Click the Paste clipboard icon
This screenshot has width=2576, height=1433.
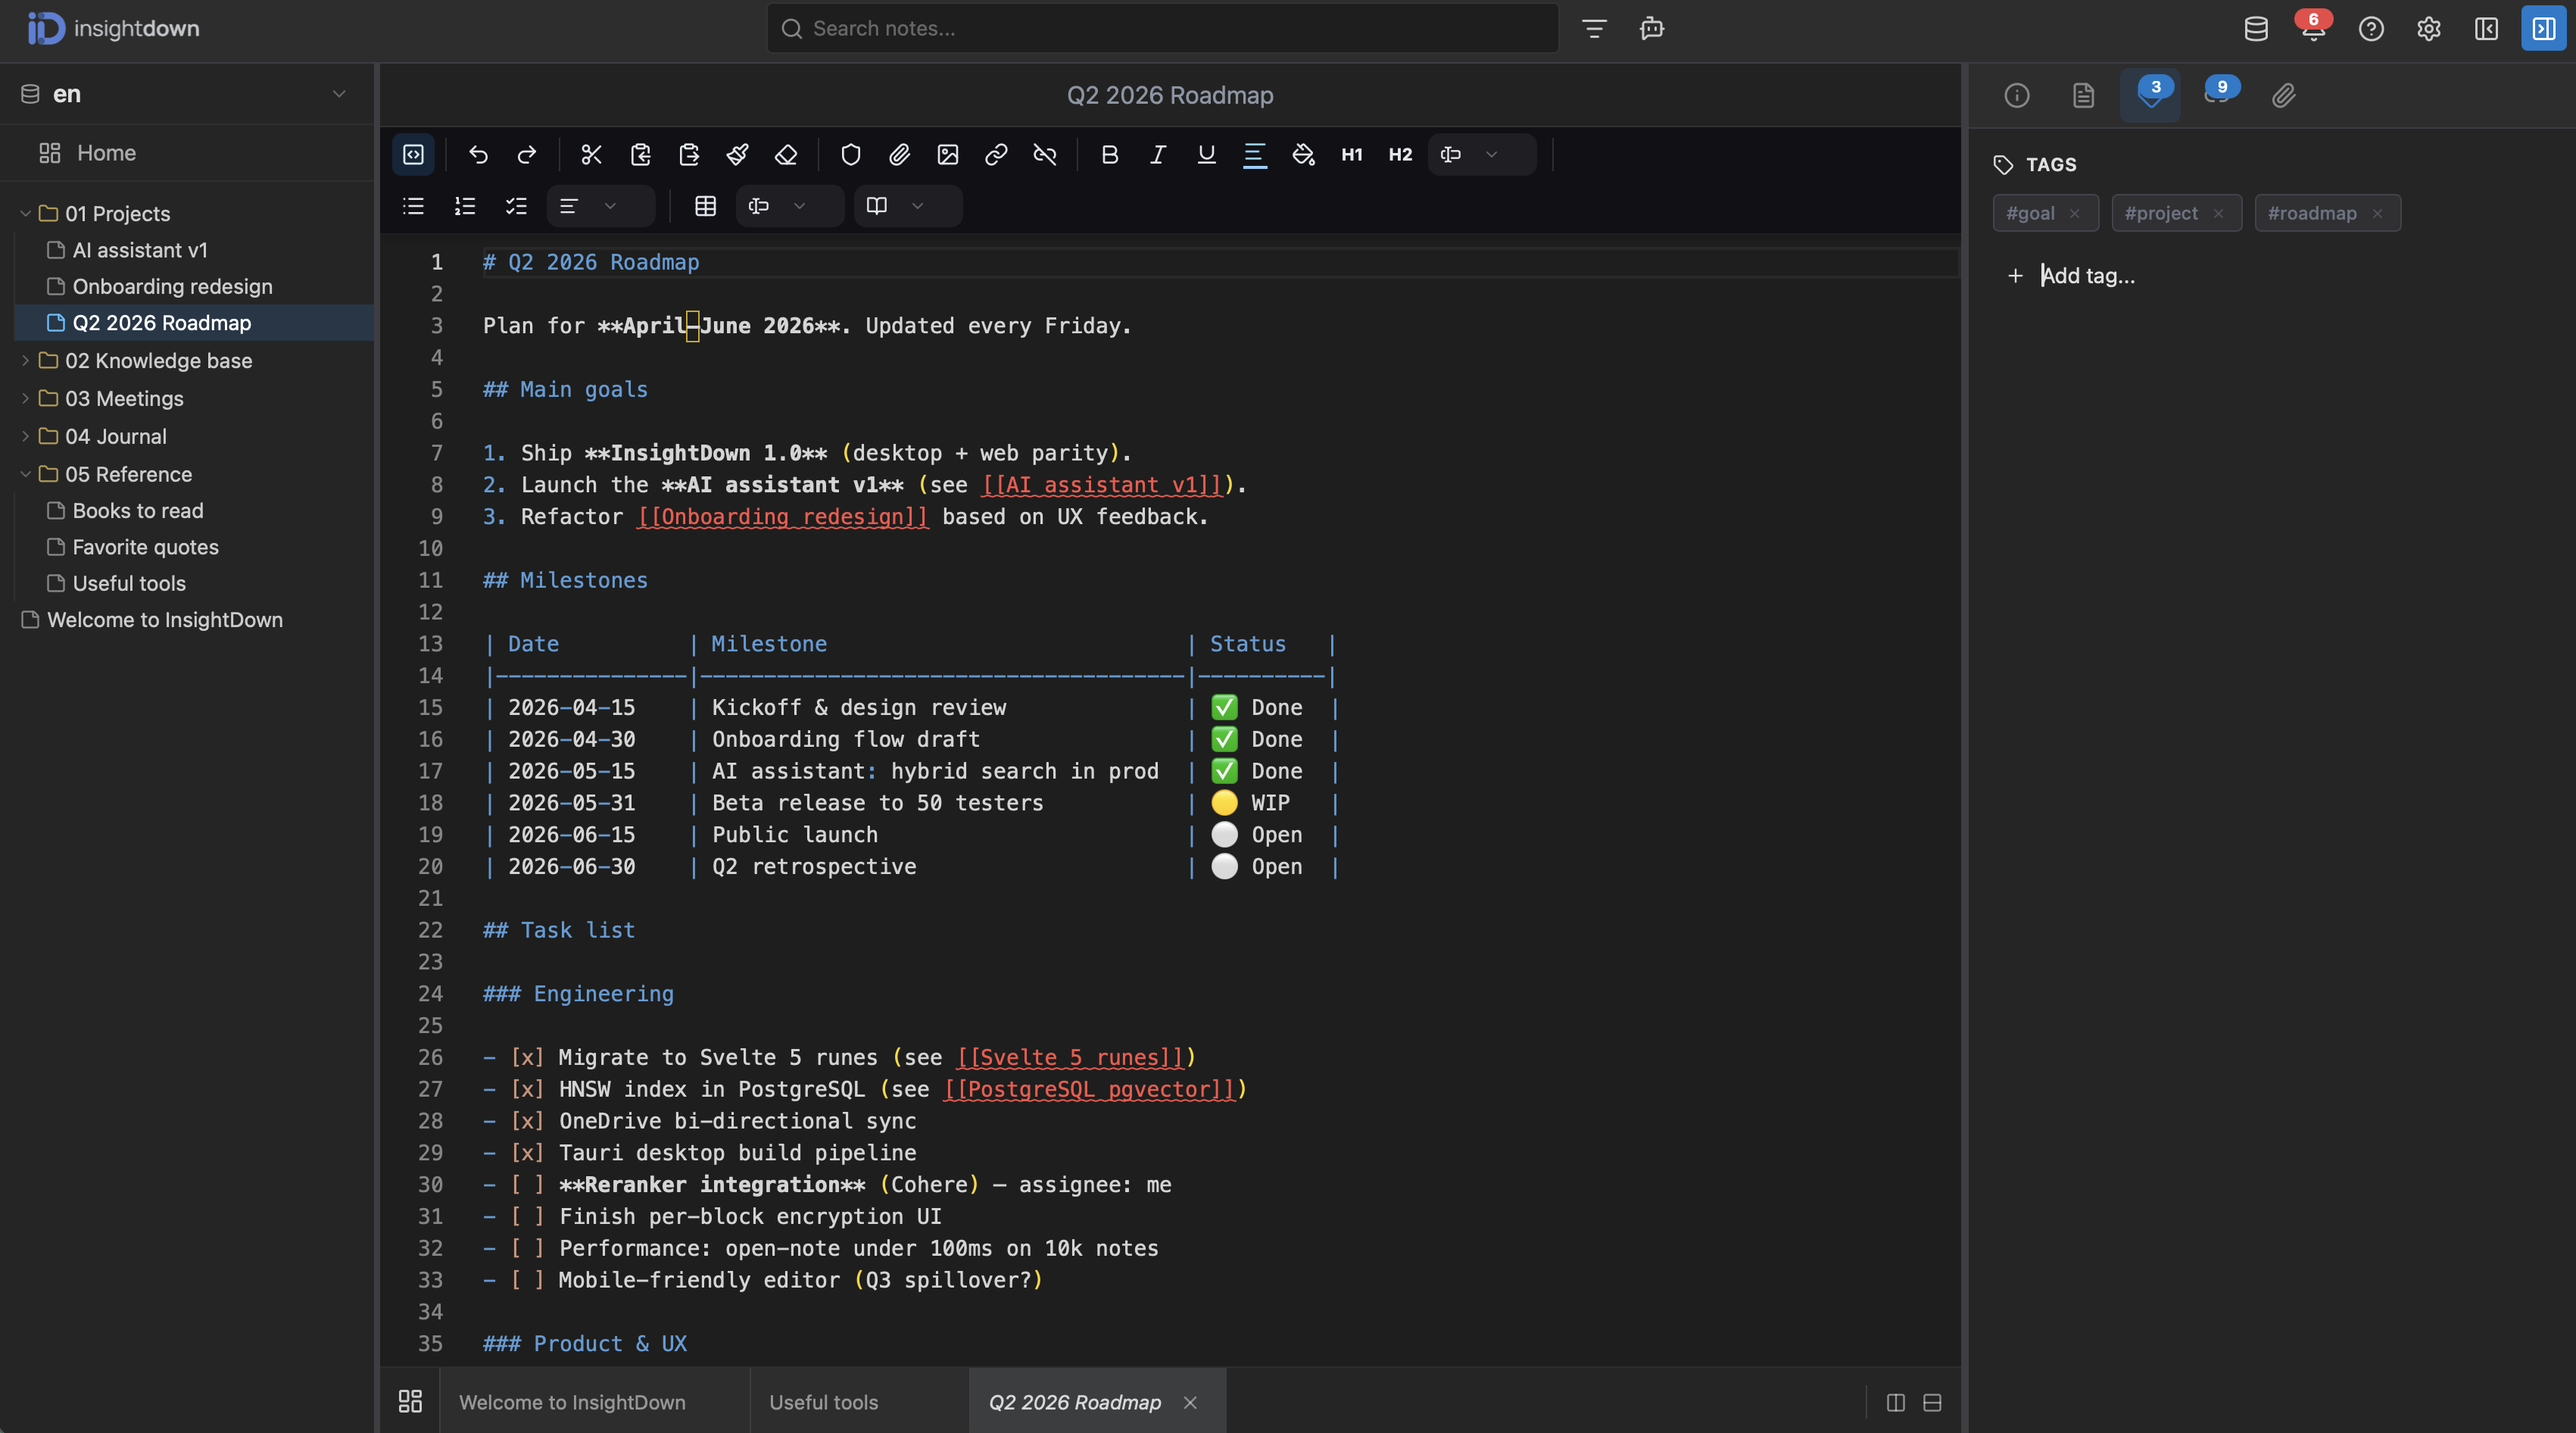[x=689, y=154]
